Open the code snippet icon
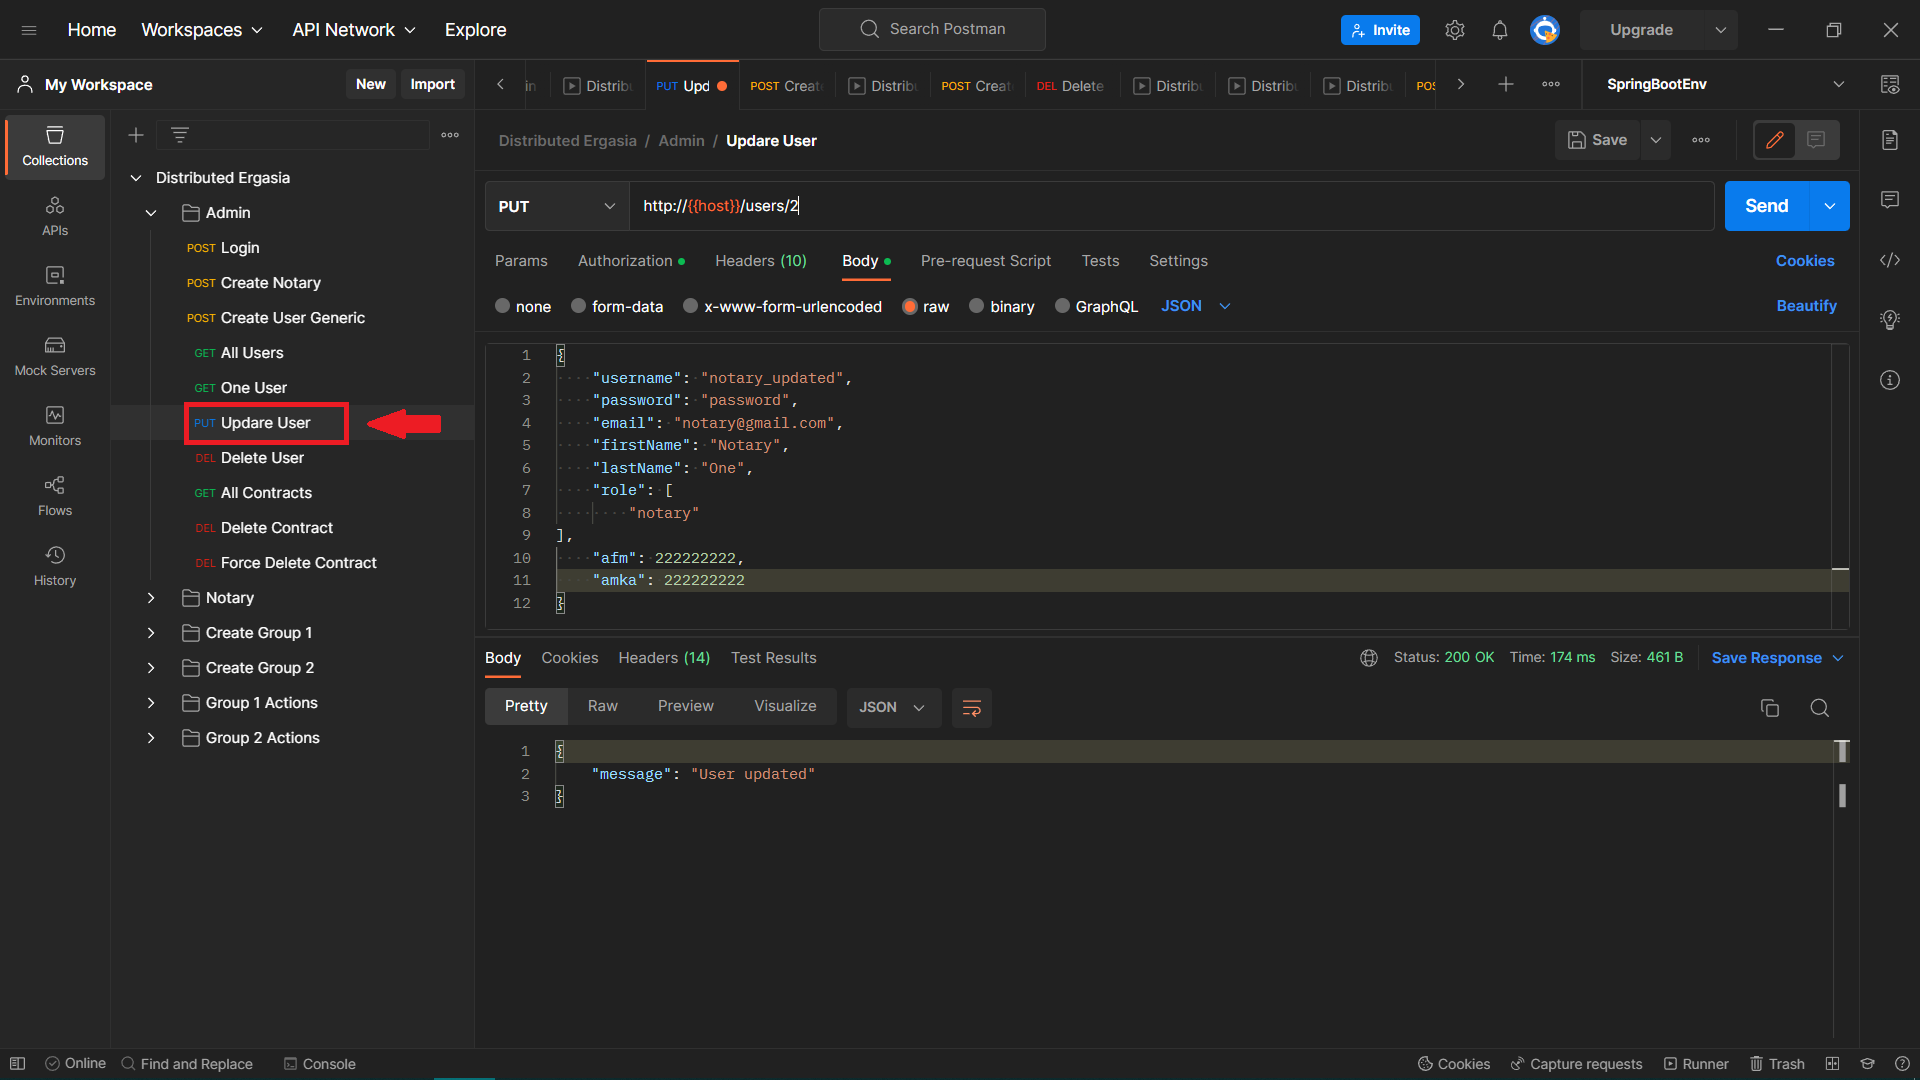The image size is (1920, 1080). tap(1890, 260)
